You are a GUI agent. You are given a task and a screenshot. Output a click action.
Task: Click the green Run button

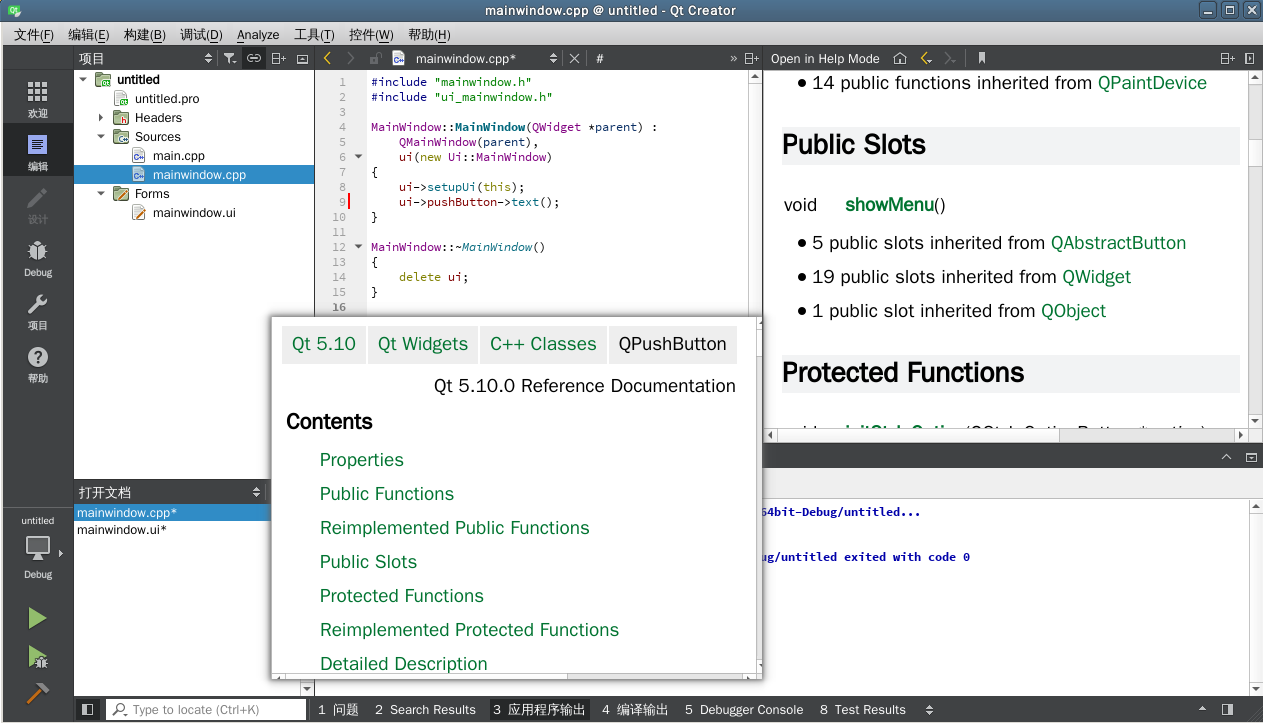[37, 618]
